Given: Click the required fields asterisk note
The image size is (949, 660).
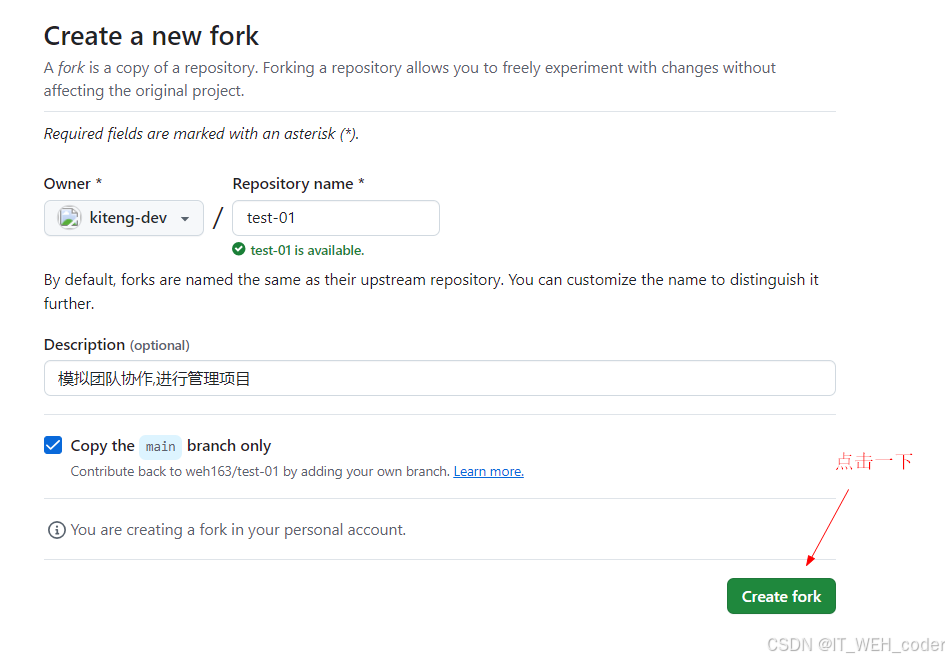Looking at the screenshot, I should click(201, 134).
